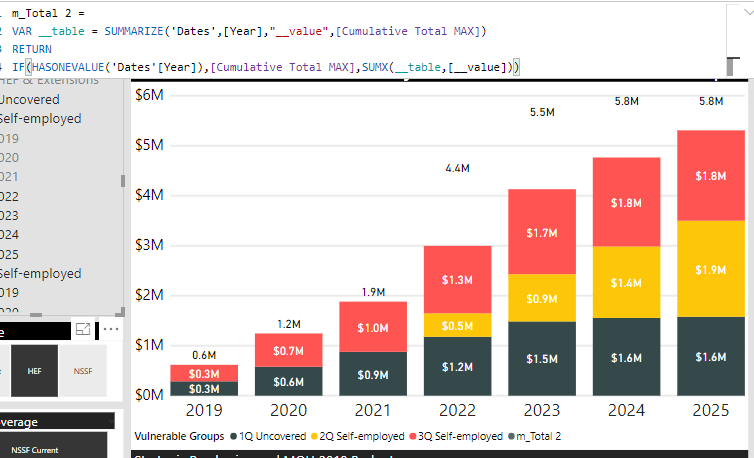754x458 pixels.
Task: Select the 2025 red $1.8M bar segment
Action: tap(711, 176)
